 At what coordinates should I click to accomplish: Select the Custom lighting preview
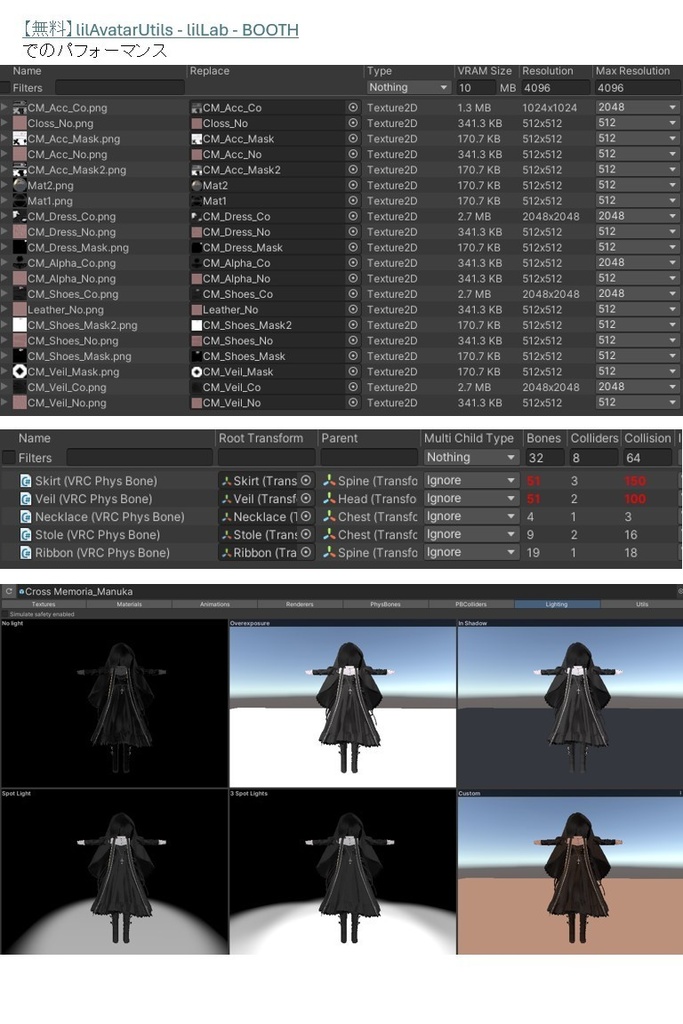(569, 872)
